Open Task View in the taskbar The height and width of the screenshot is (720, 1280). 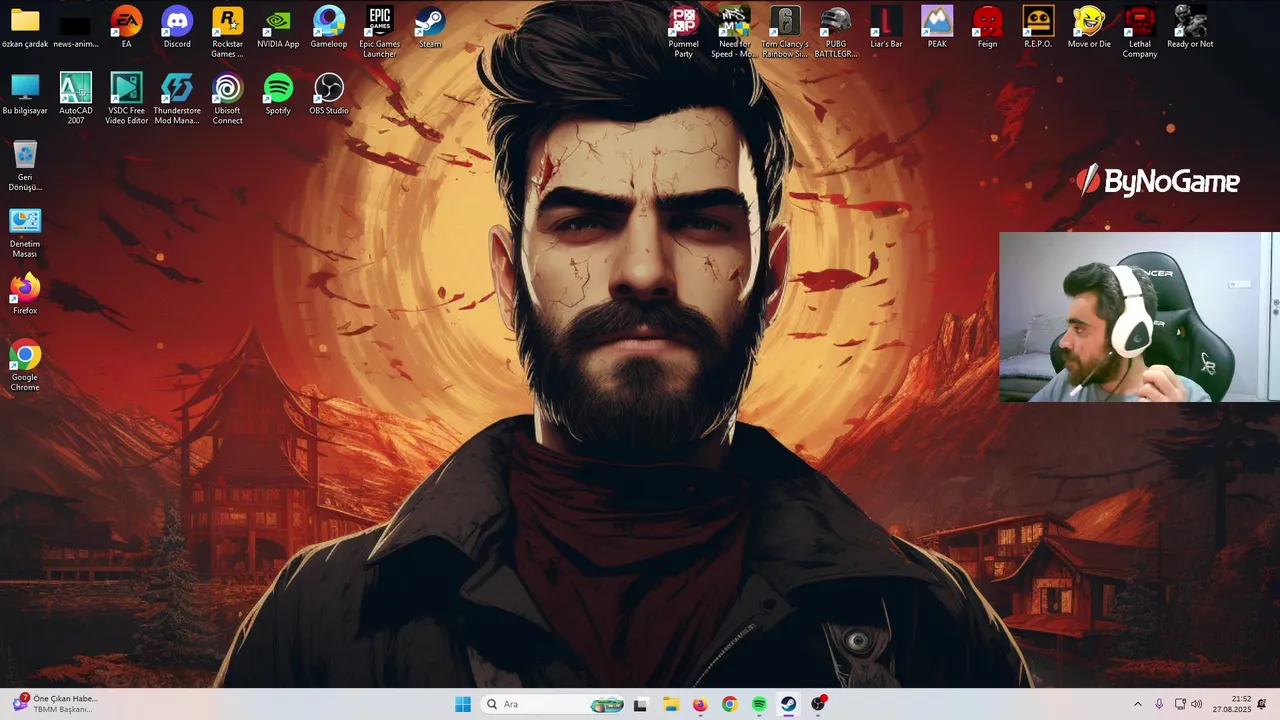point(640,704)
